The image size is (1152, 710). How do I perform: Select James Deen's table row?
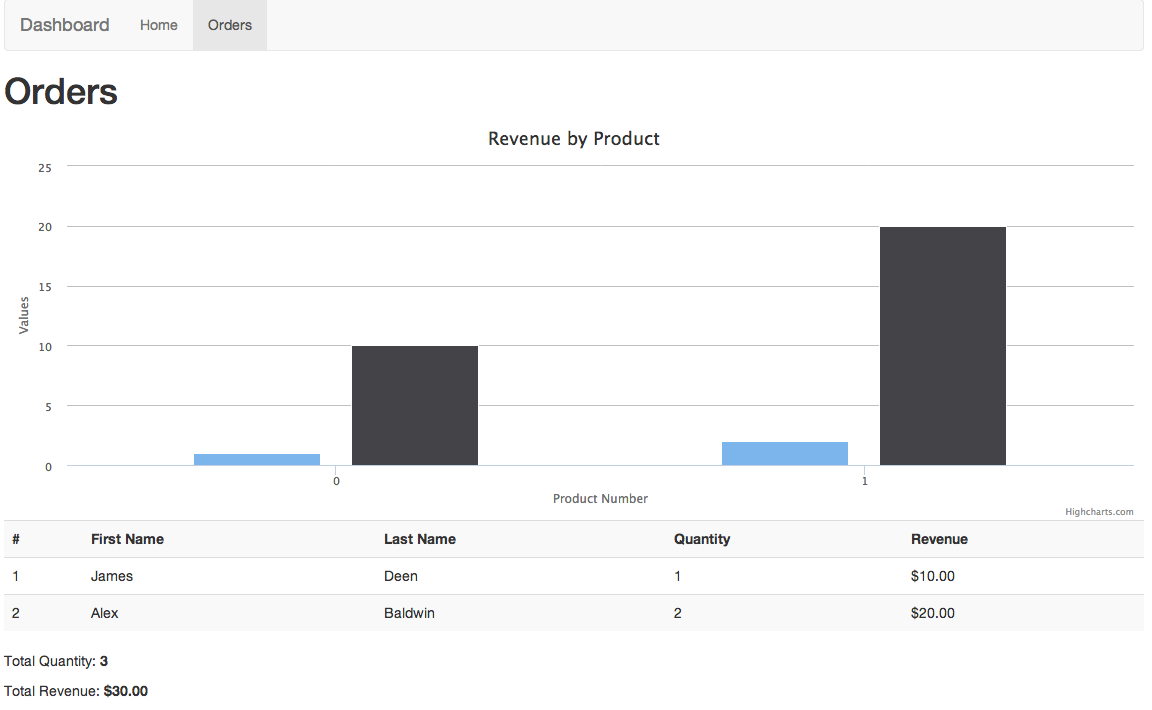[401, 576]
